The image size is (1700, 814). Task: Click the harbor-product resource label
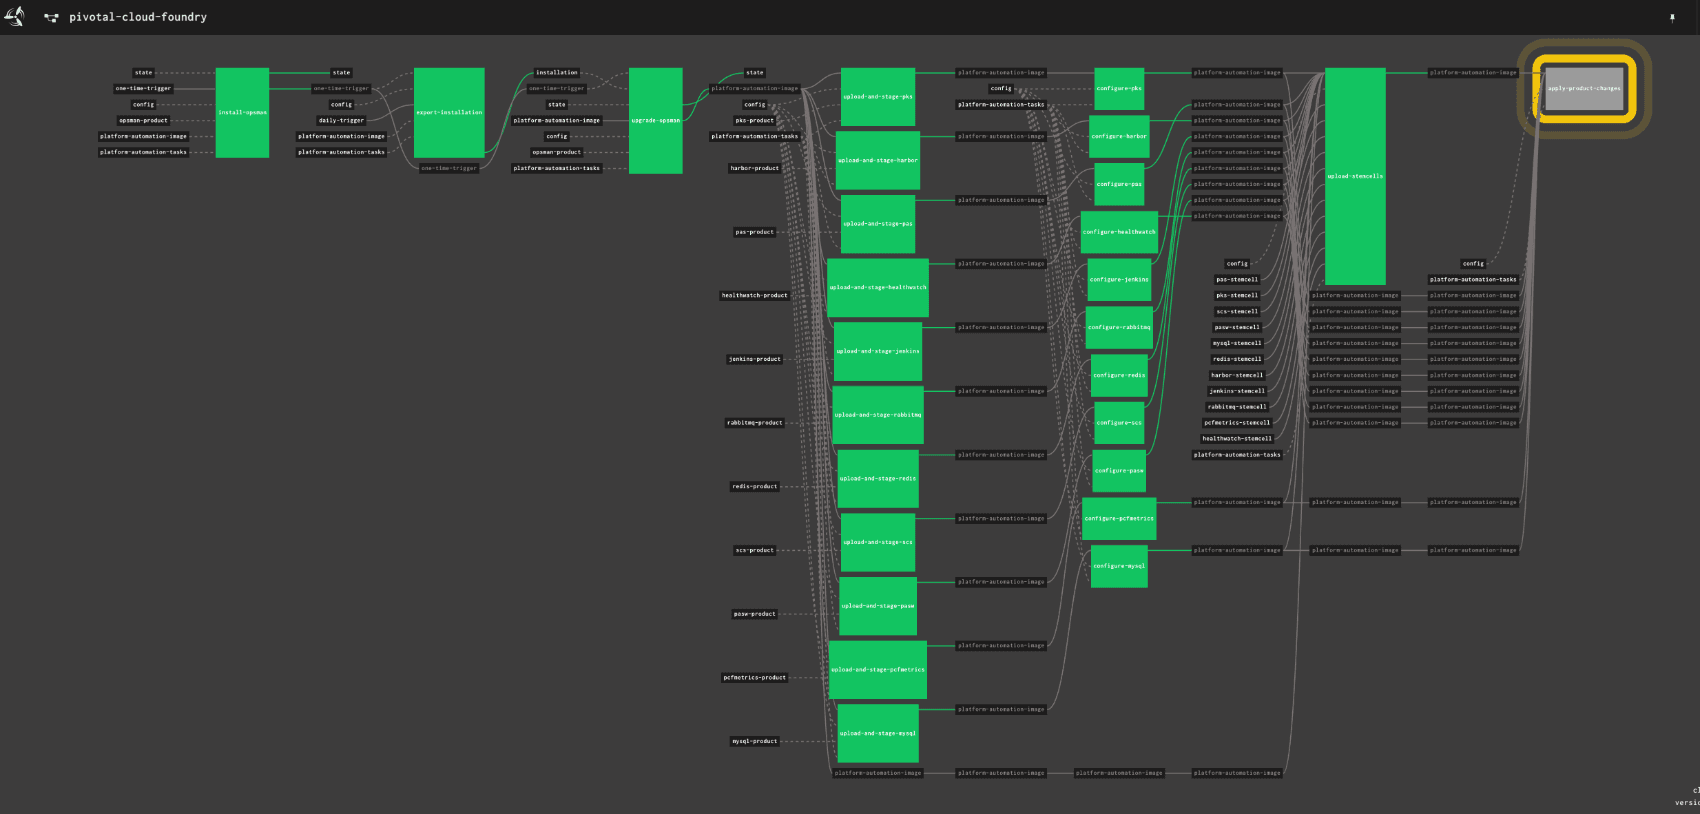tap(754, 169)
